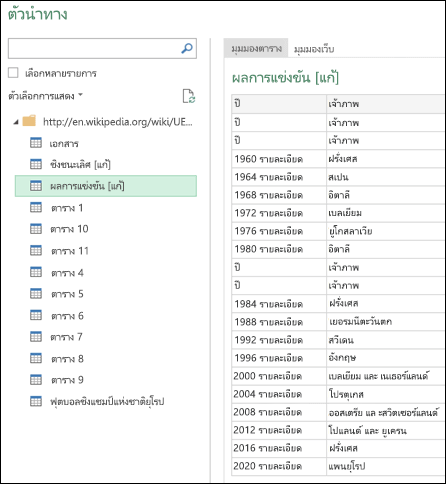446x484 pixels.
Task: Select the ตาราง 10 item
Action: 69,229
